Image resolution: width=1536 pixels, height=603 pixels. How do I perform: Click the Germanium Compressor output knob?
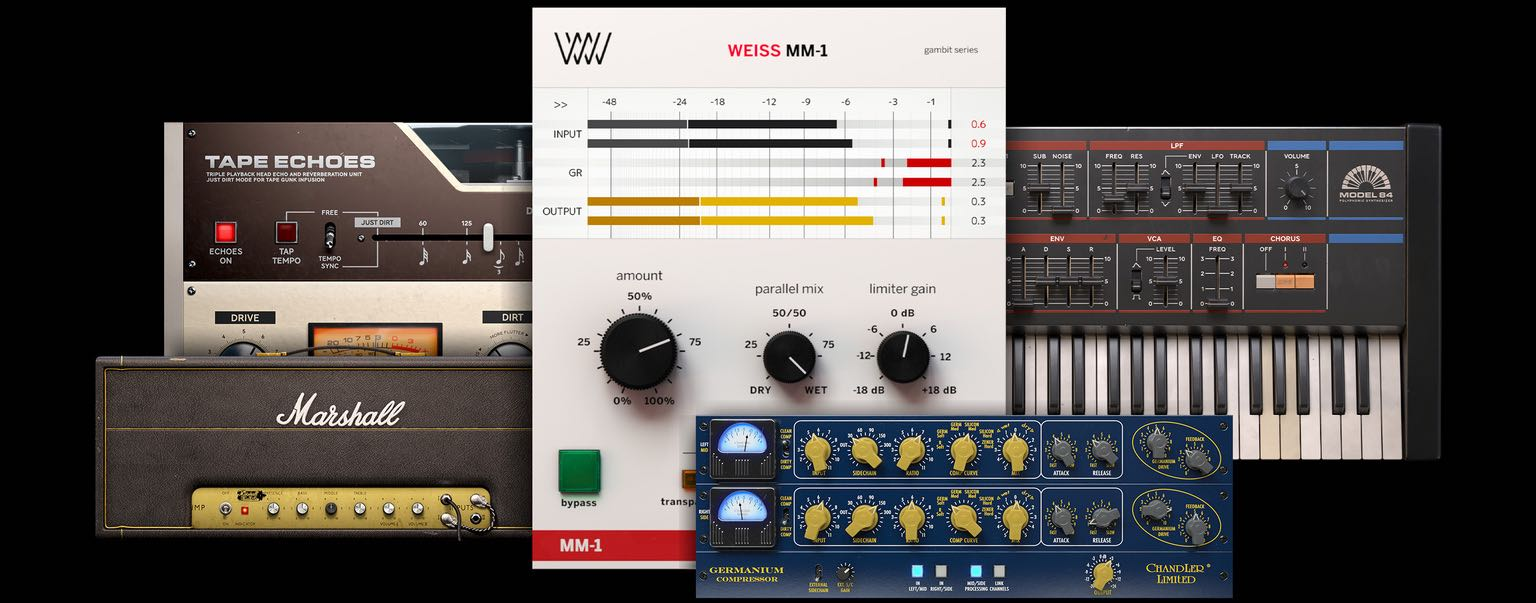[x=1102, y=576]
